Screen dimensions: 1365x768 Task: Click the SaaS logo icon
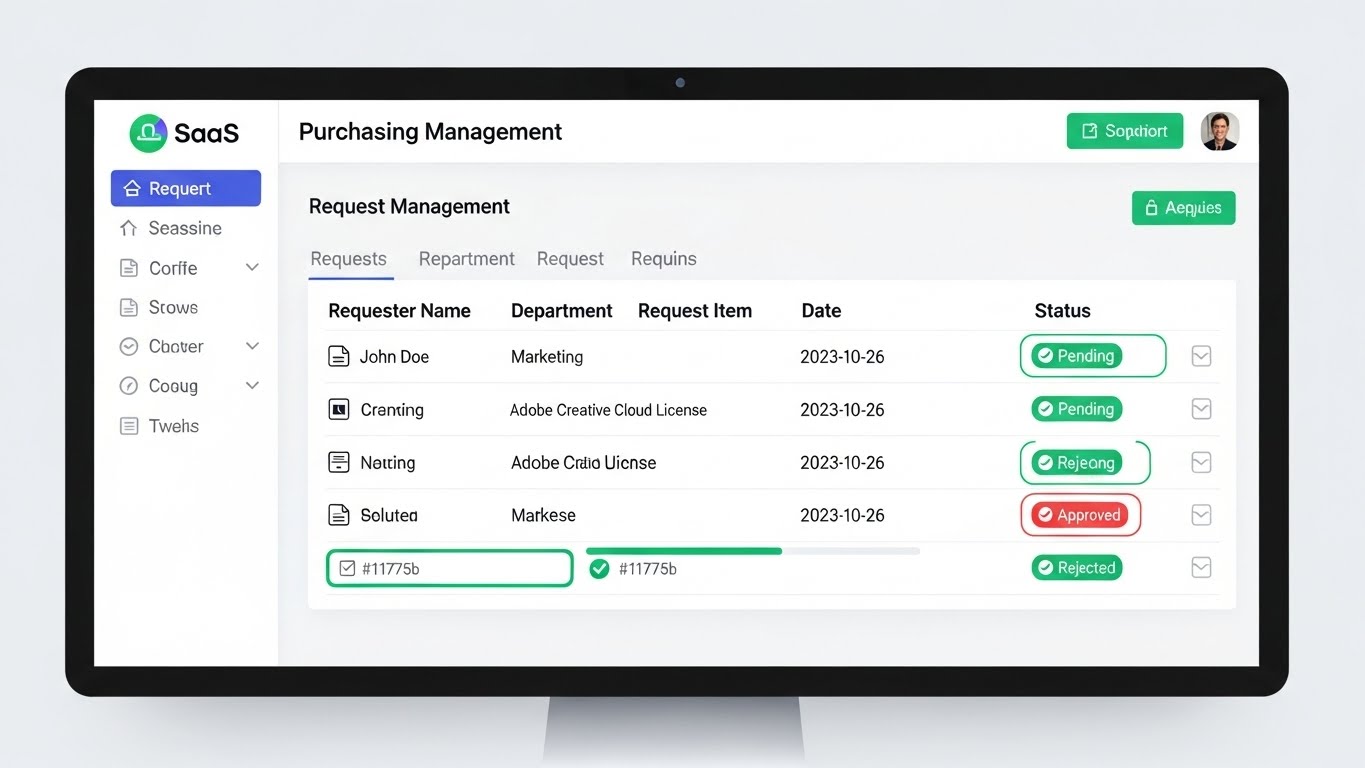coord(148,132)
